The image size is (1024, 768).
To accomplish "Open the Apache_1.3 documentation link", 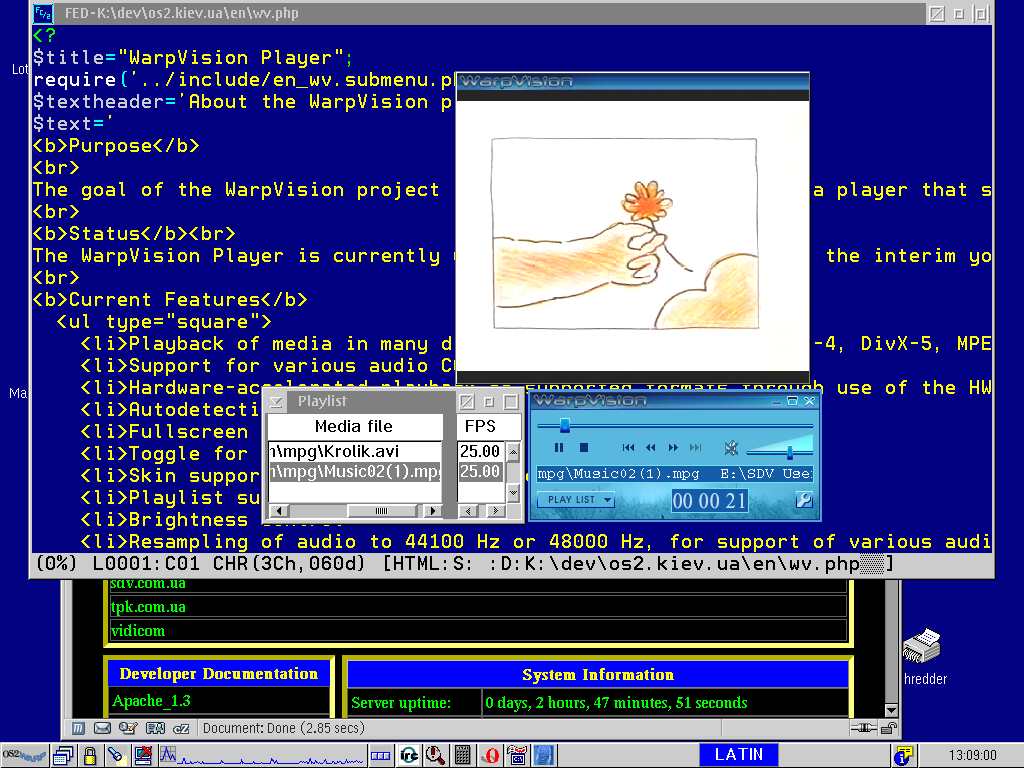I will coord(152,701).
